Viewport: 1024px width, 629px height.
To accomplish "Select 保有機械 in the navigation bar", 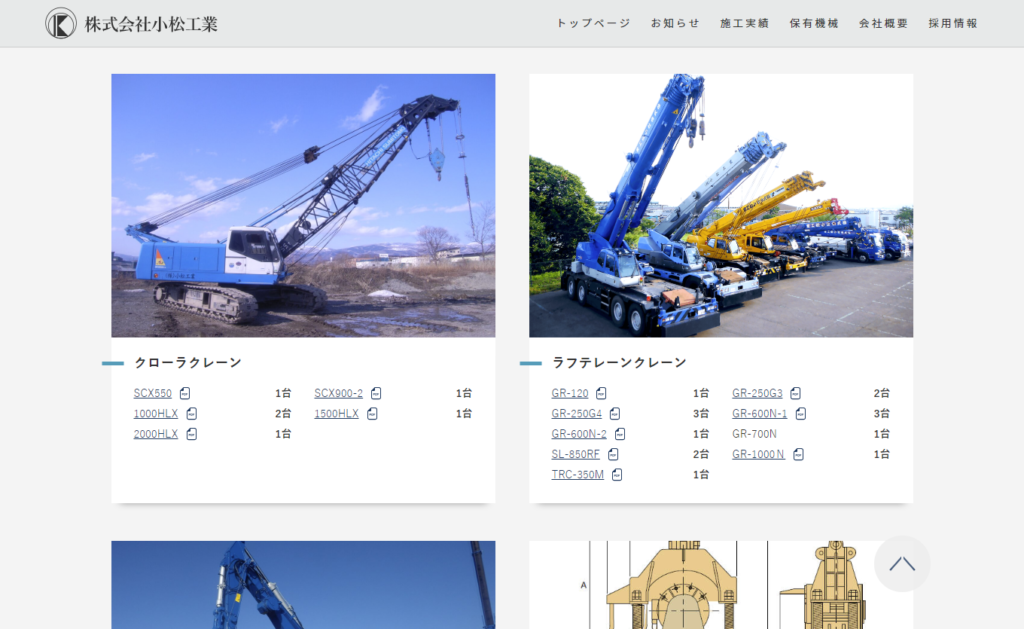I will pos(814,24).
